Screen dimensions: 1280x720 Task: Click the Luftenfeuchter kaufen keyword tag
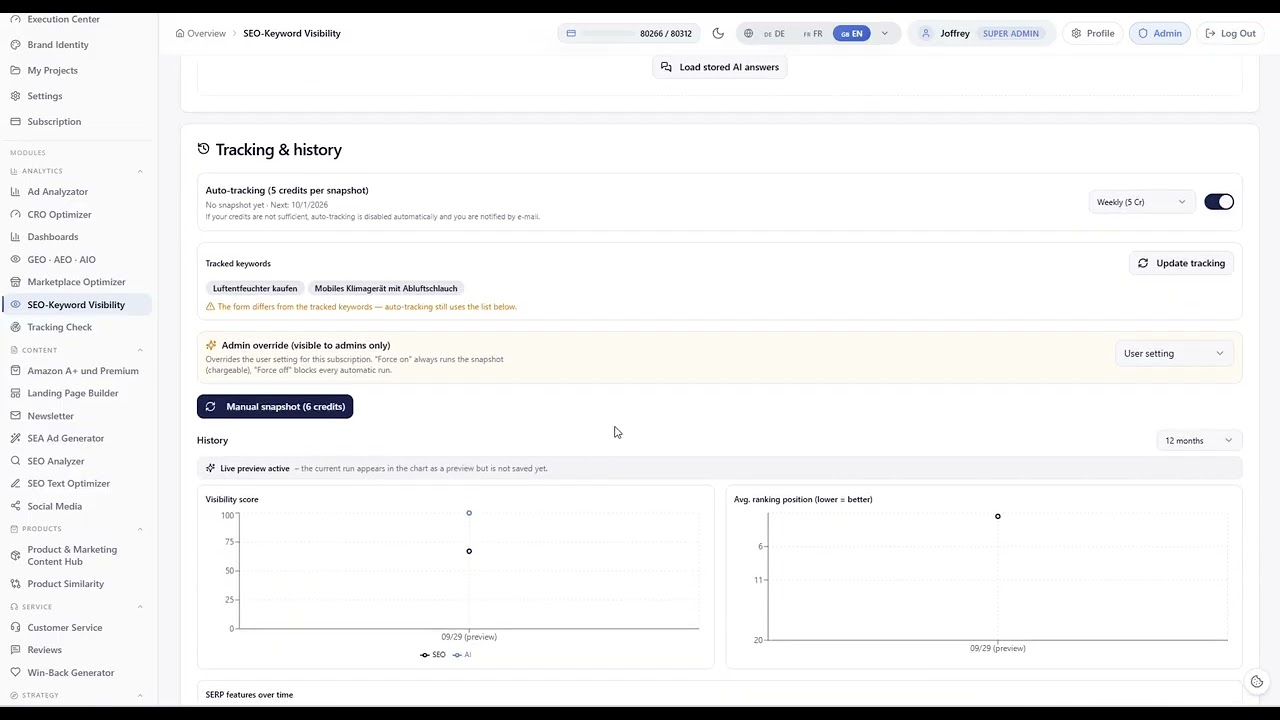click(x=255, y=289)
